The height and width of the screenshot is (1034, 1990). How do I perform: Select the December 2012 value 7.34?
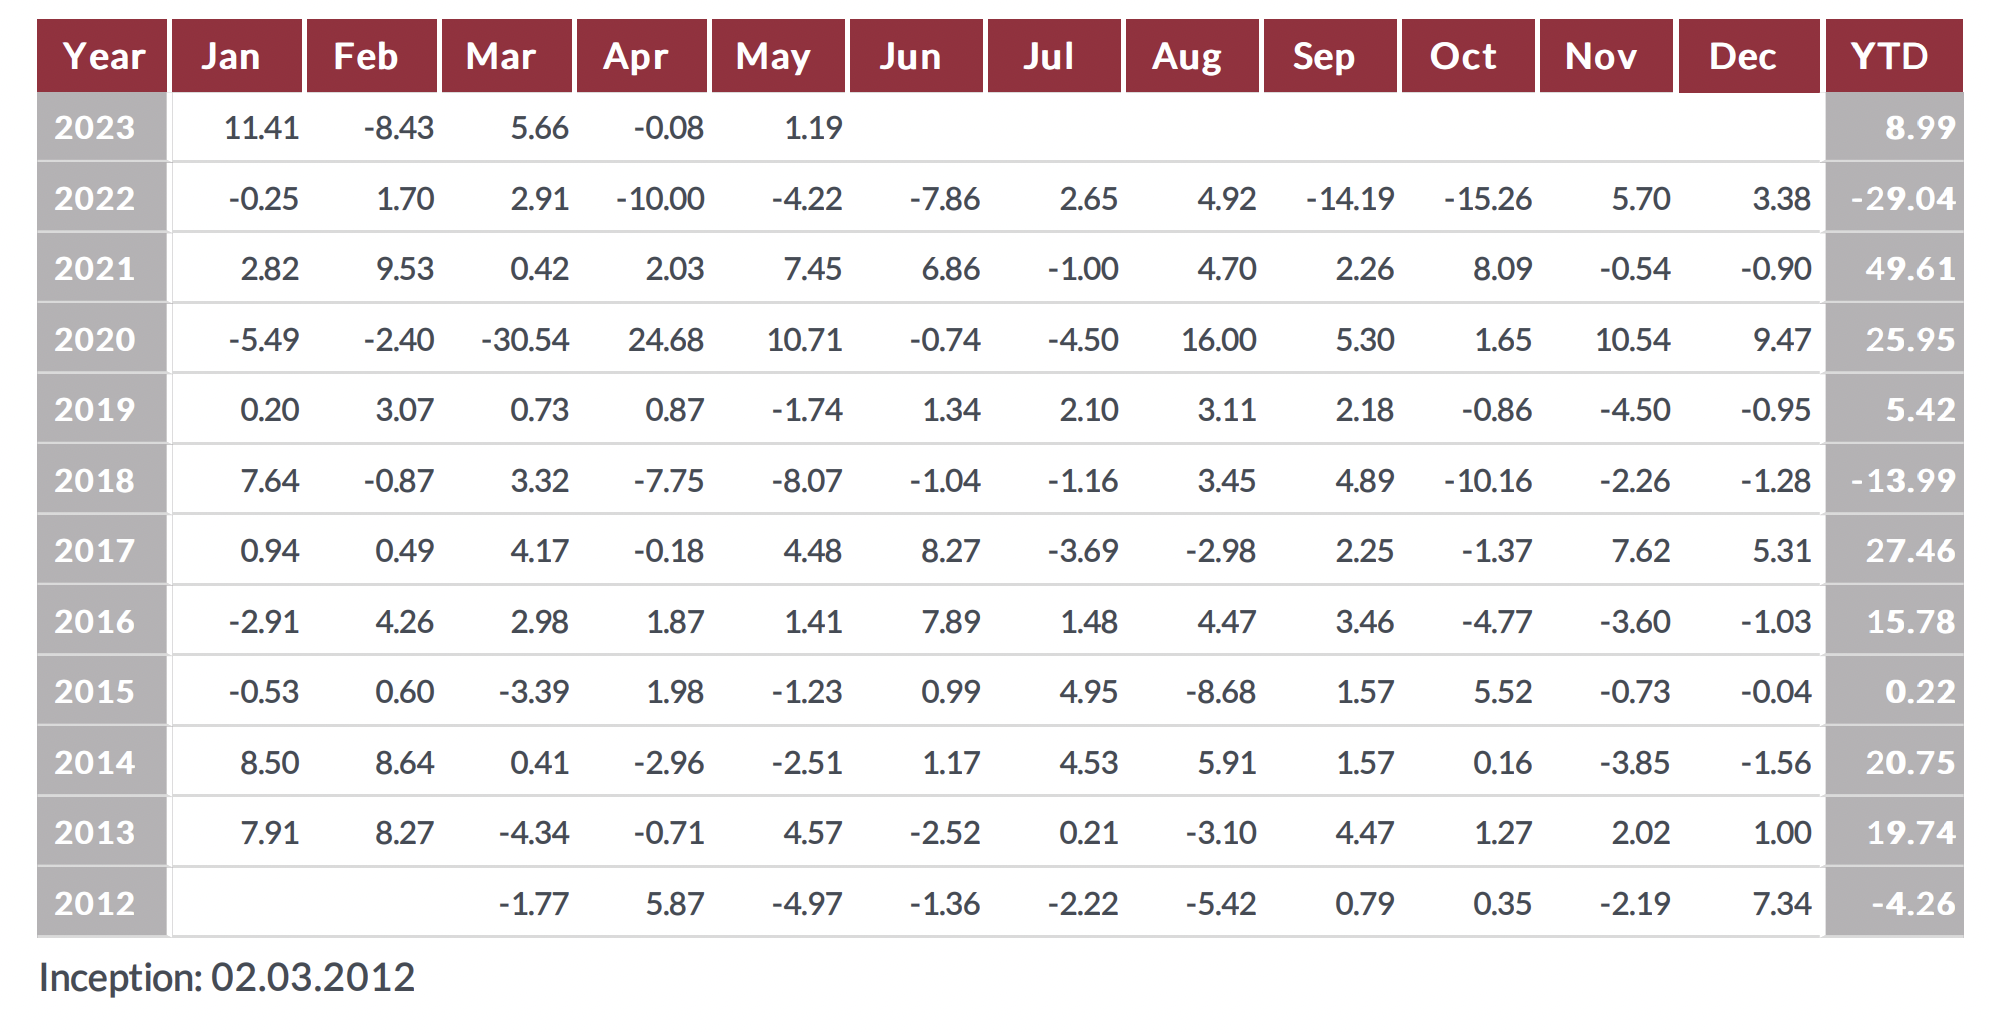(x=1782, y=904)
